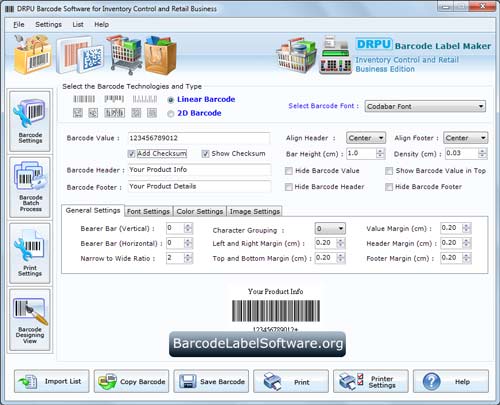
Task: Click the Copy Barcode icon button
Action: (x=131, y=381)
